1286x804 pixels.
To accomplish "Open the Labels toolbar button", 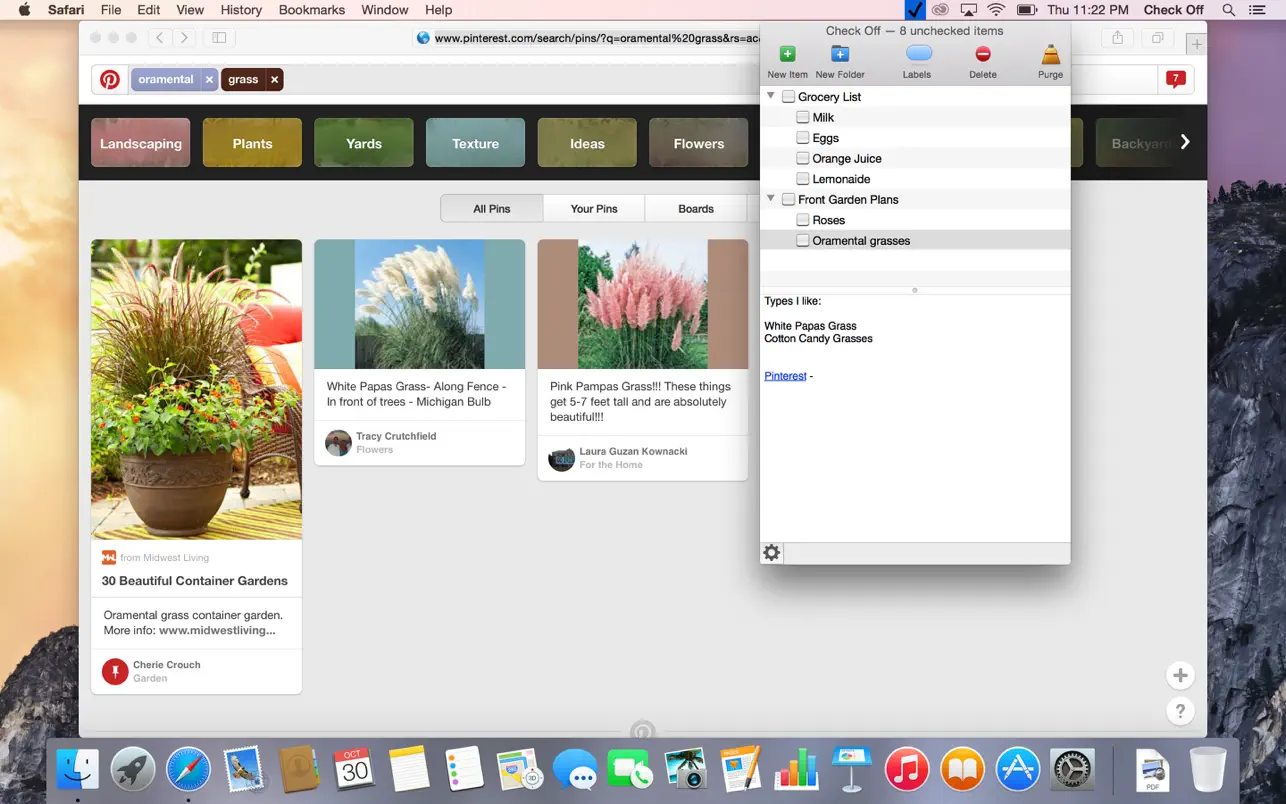I will point(917,55).
